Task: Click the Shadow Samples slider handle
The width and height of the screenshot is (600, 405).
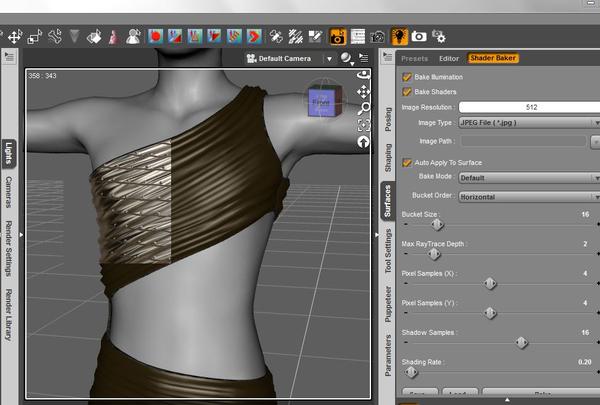Action: (521, 343)
